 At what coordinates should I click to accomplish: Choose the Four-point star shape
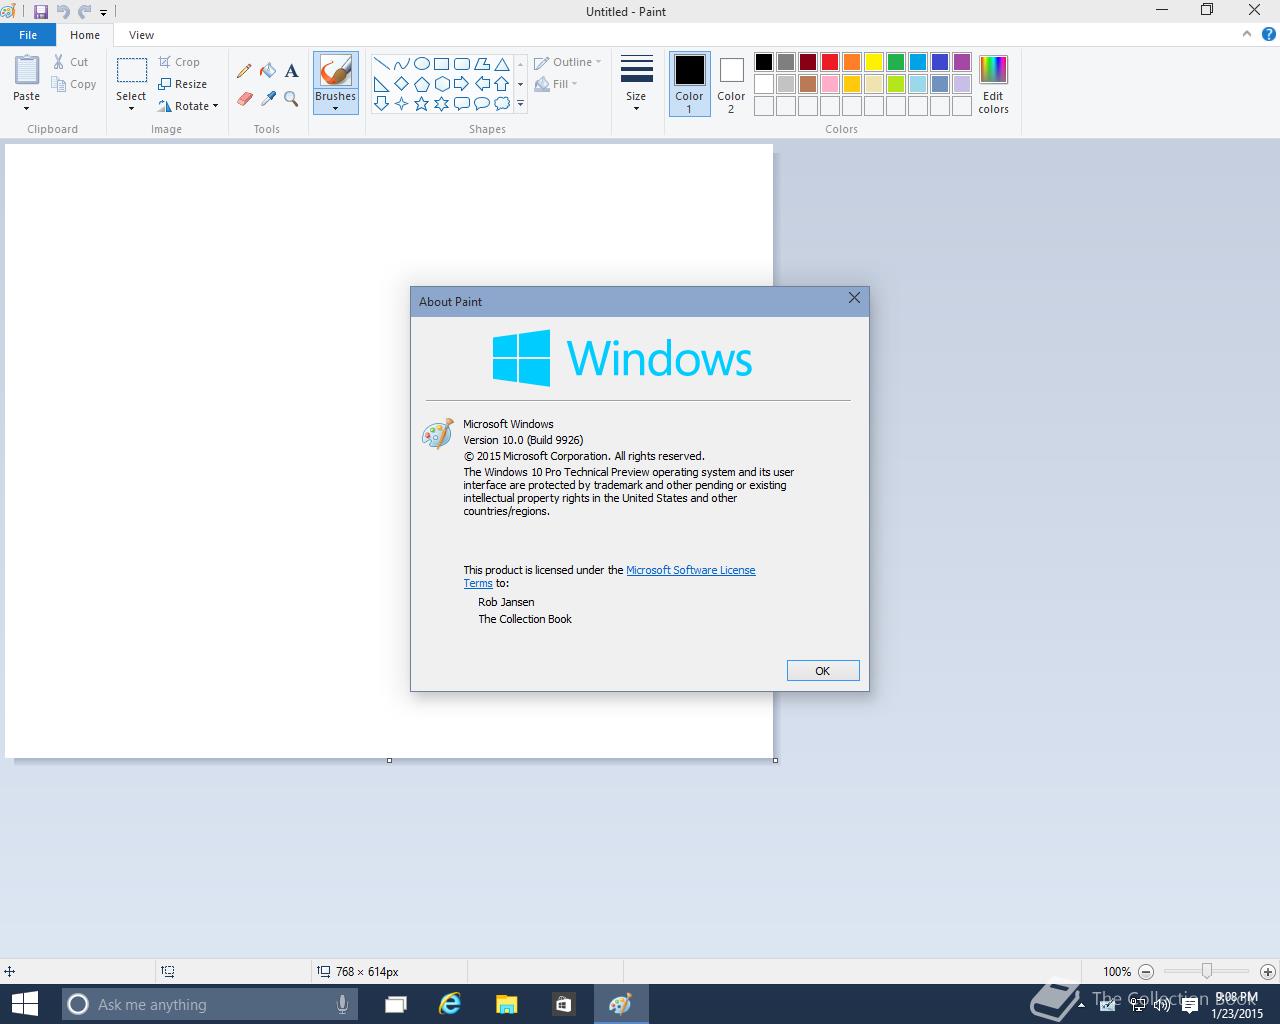pyautogui.click(x=401, y=103)
